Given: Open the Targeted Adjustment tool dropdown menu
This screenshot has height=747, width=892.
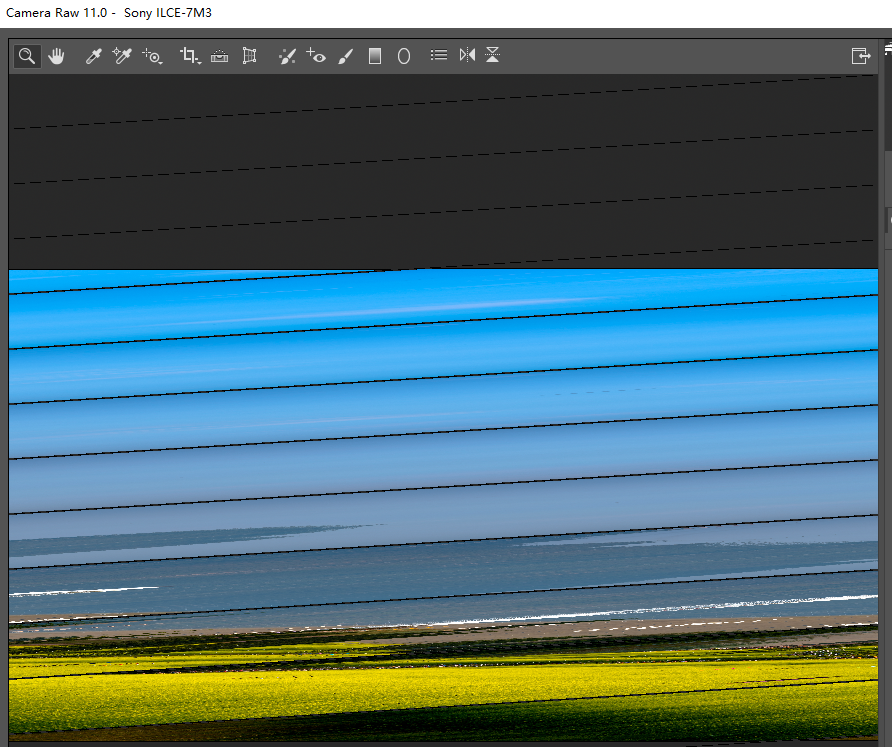Looking at the screenshot, I should click(x=160, y=62).
